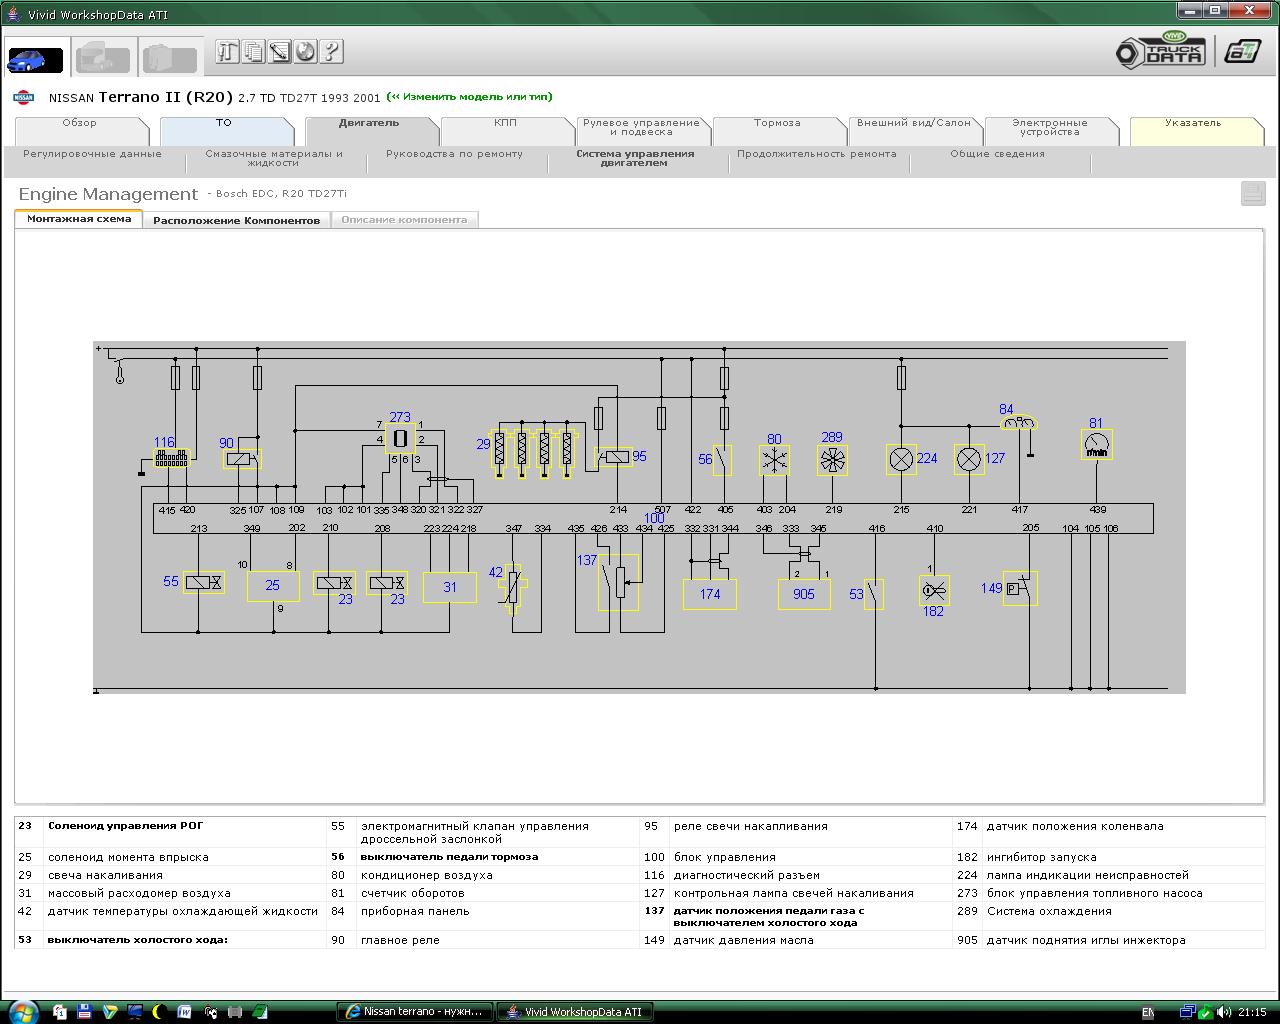Click the copy documents toolbar icon
Viewport: 1280px width, 1024px height.
(254, 52)
